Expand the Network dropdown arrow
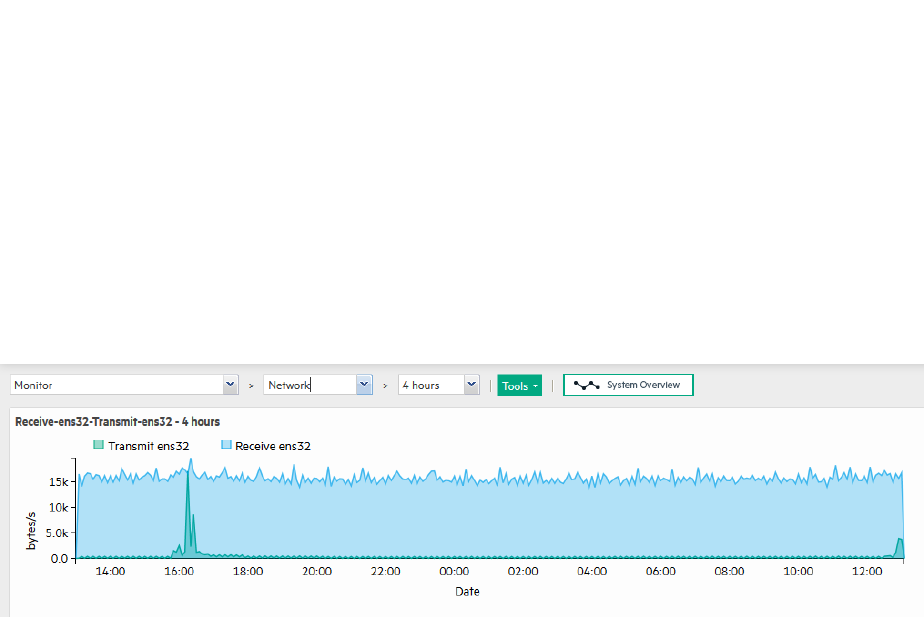The width and height of the screenshot is (924, 617). (x=364, y=385)
